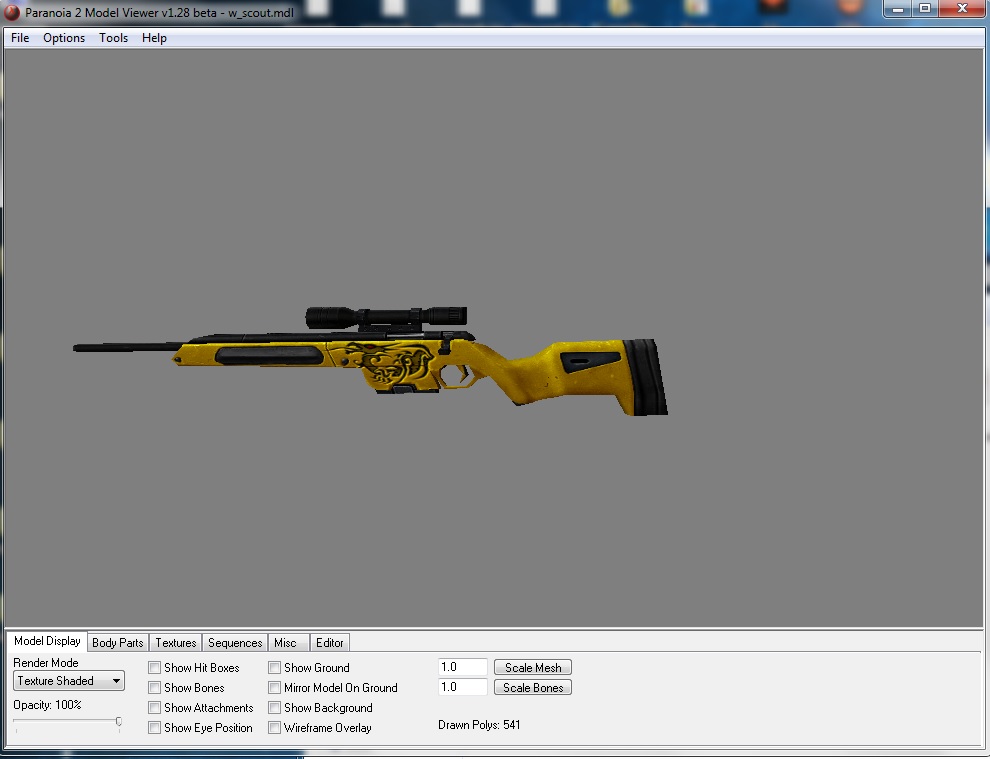Click the bones scale value input field
This screenshot has height=759, width=990.
(x=462, y=687)
